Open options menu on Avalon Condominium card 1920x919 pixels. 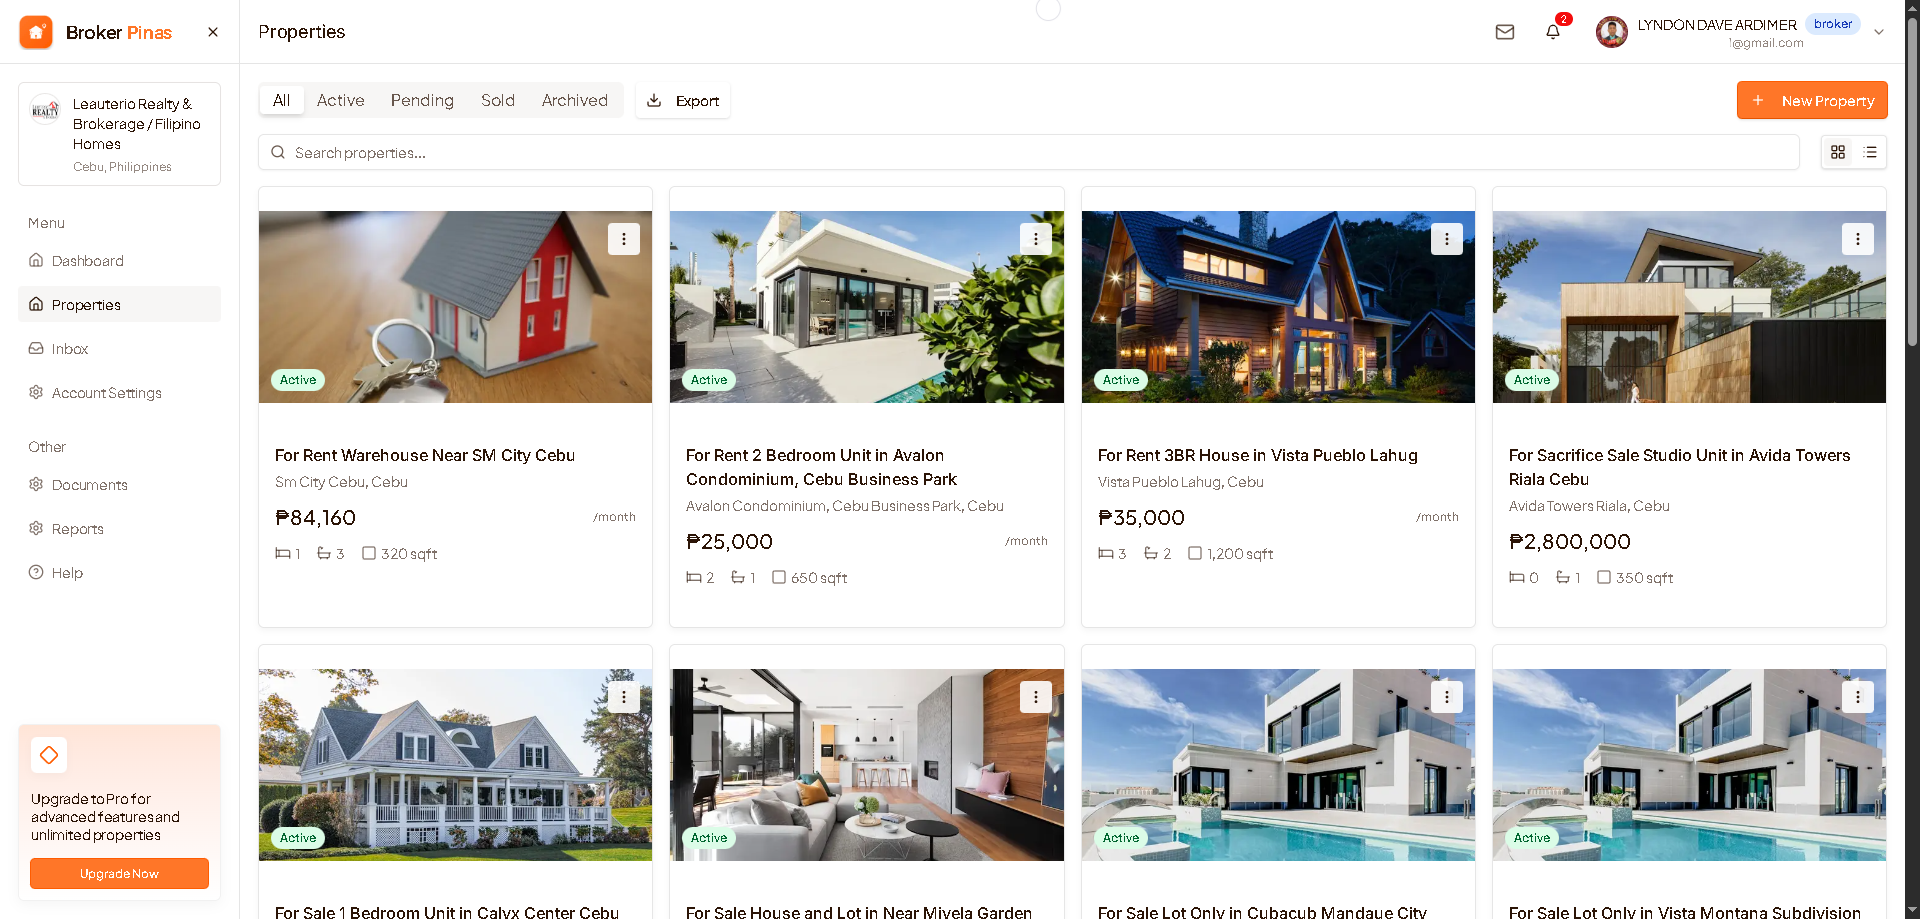[x=1036, y=239]
